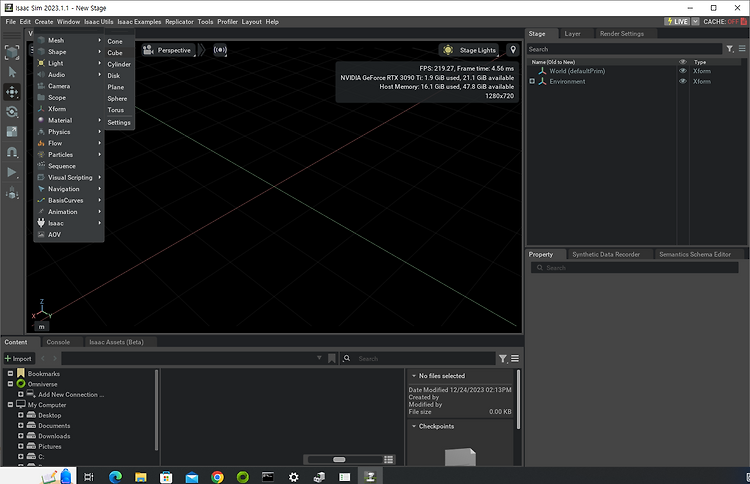Click the Play simulation button
Image resolution: width=750 pixels, height=484 pixels.
[x=12, y=173]
